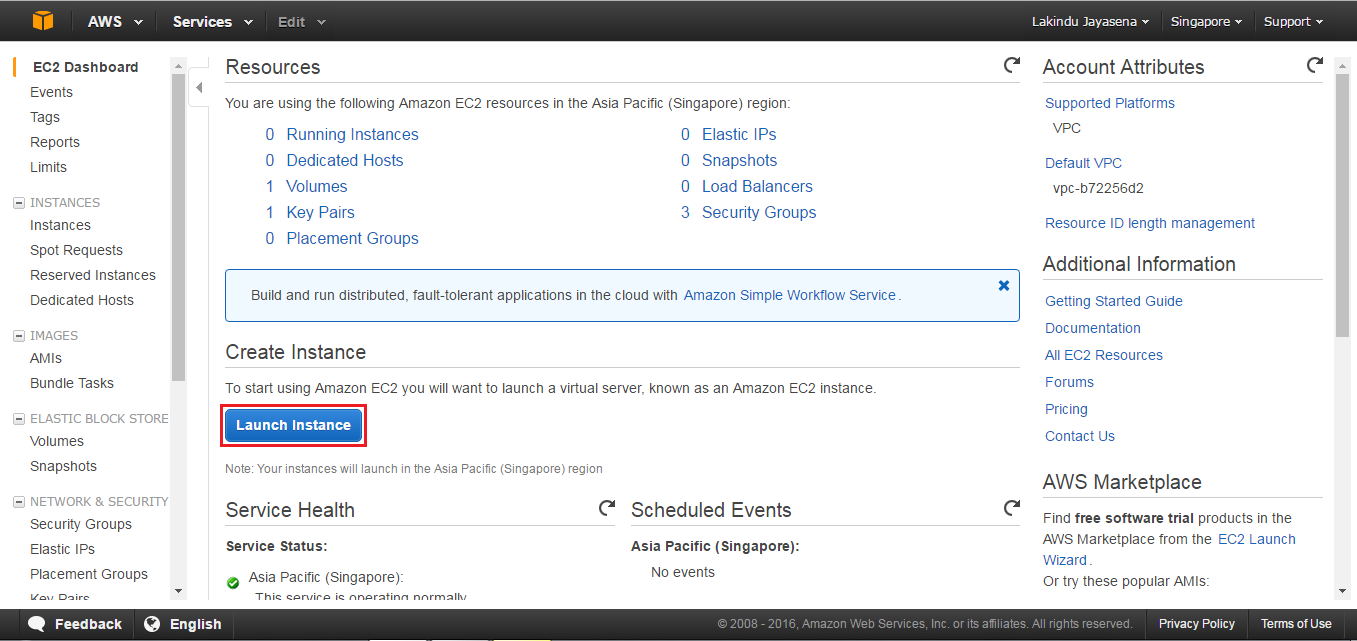Image resolution: width=1357 pixels, height=641 pixels.
Task: Open Dedicated Hosts in the sidebar
Action: coord(82,300)
